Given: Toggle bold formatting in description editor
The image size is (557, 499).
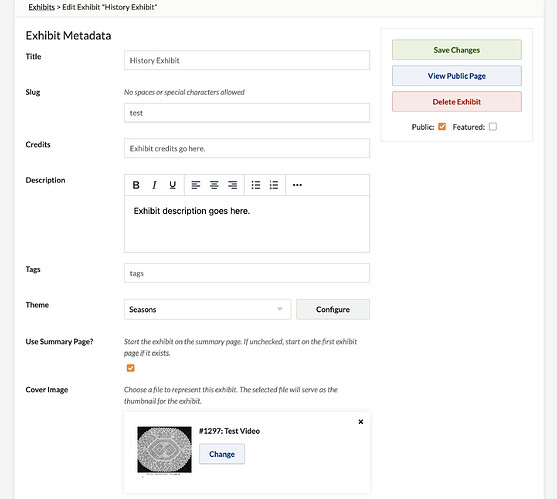Looking at the screenshot, I should [136, 185].
